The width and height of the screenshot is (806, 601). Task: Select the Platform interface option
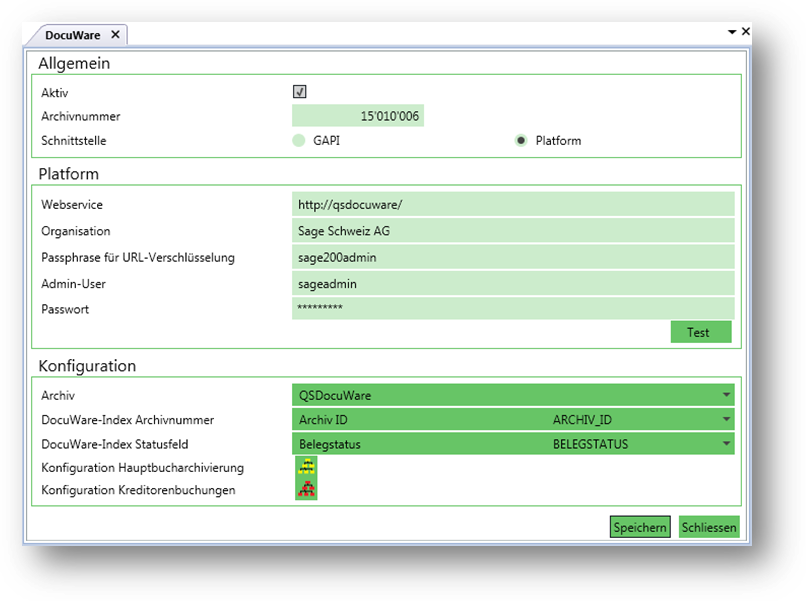[521, 140]
